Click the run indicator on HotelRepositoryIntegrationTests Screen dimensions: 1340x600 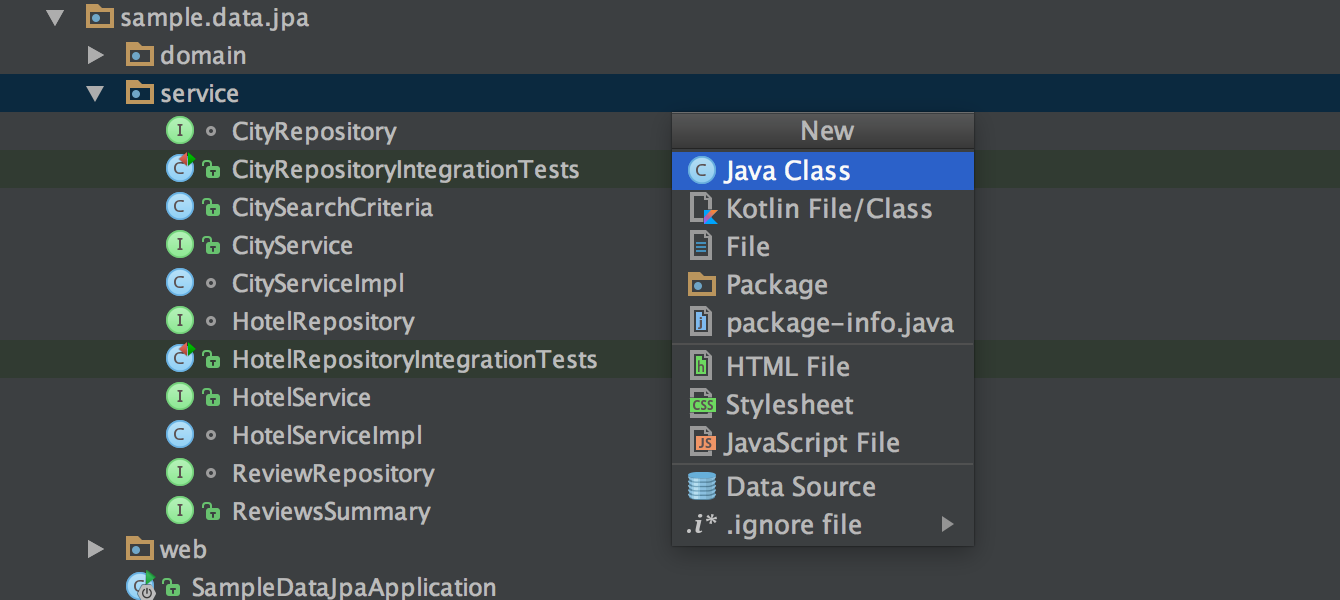click(190, 351)
